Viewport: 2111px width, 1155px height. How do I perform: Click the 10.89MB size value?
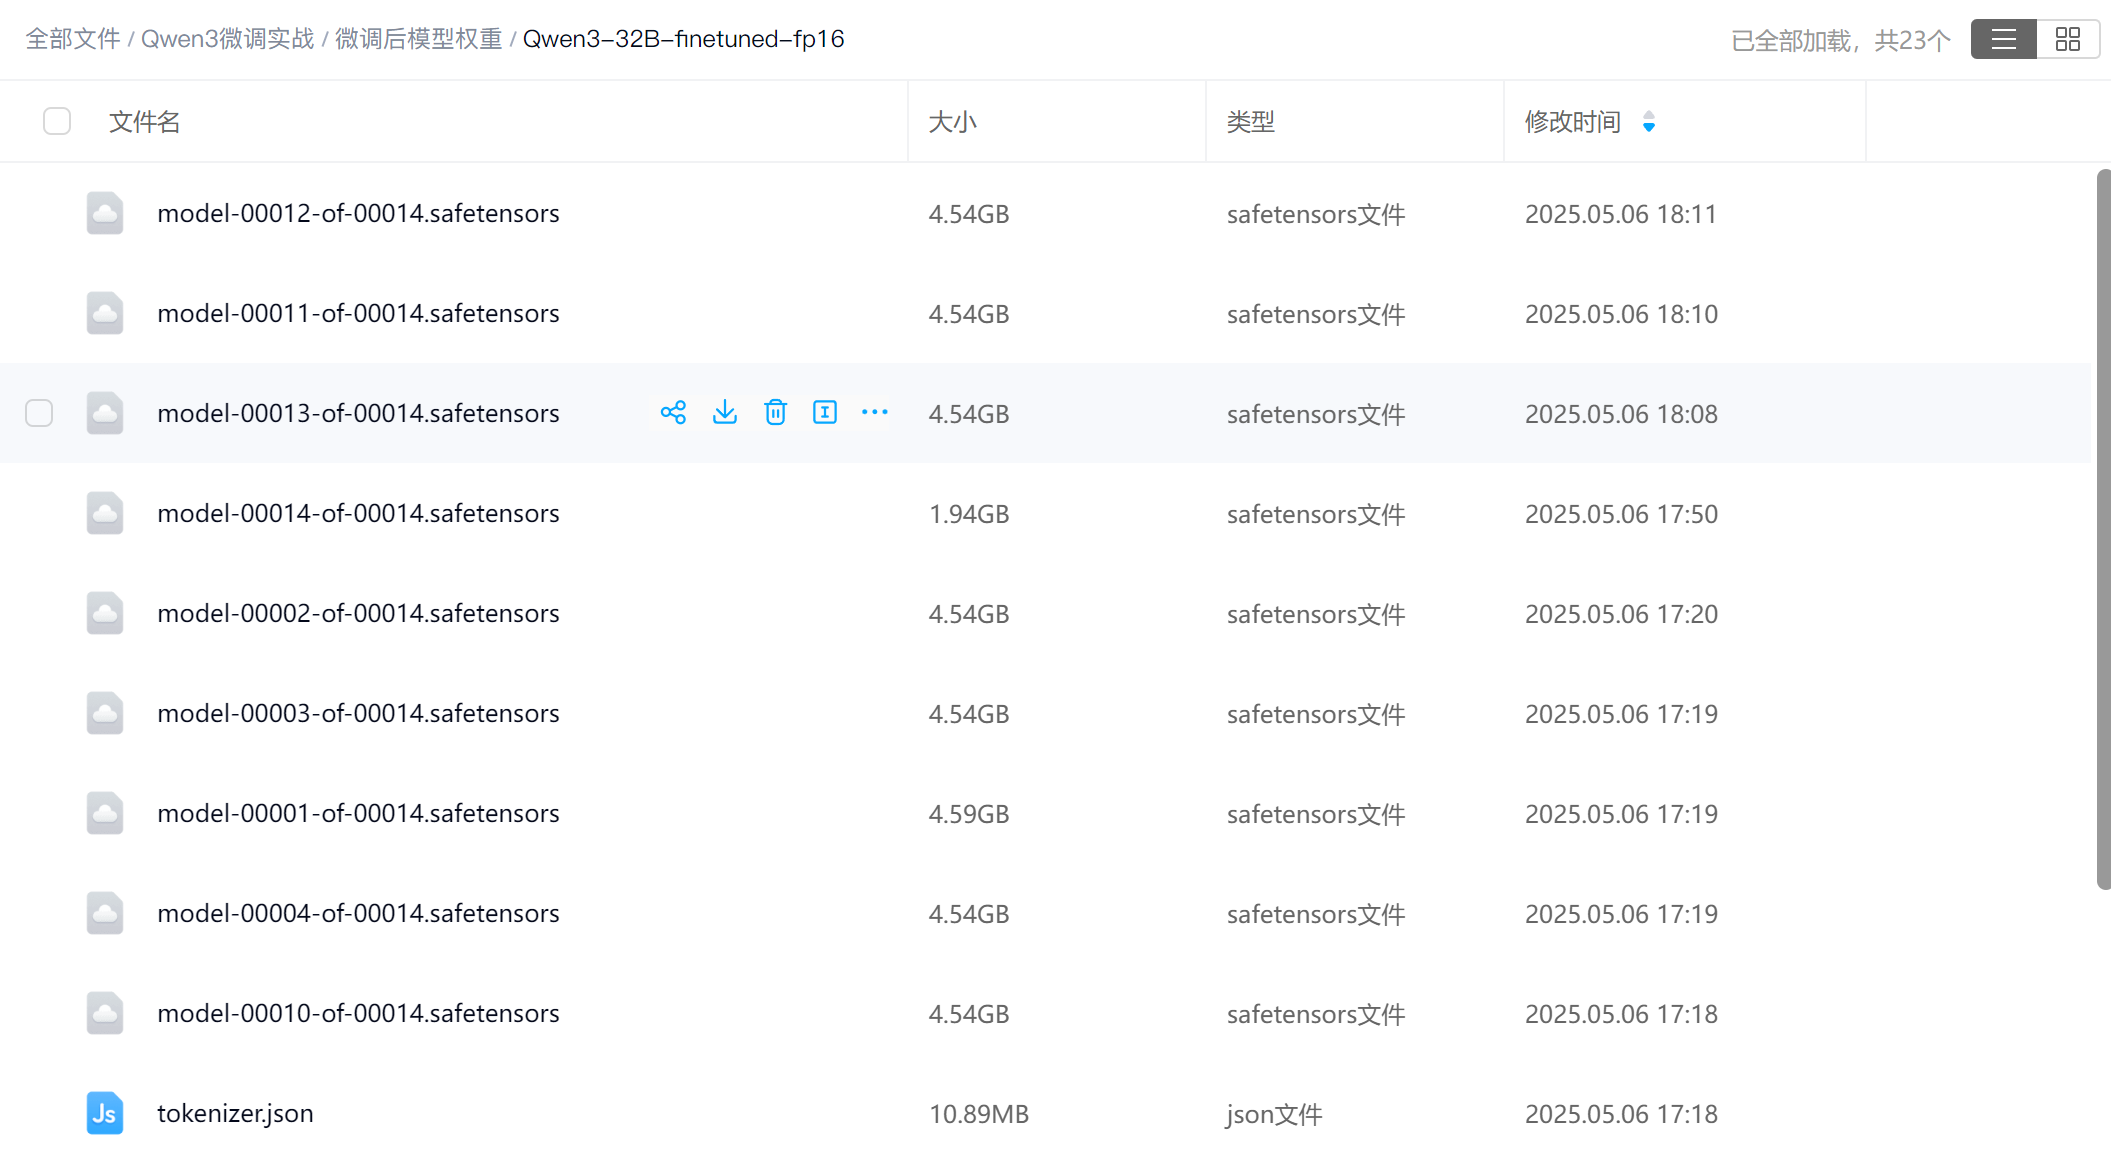click(x=979, y=1114)
